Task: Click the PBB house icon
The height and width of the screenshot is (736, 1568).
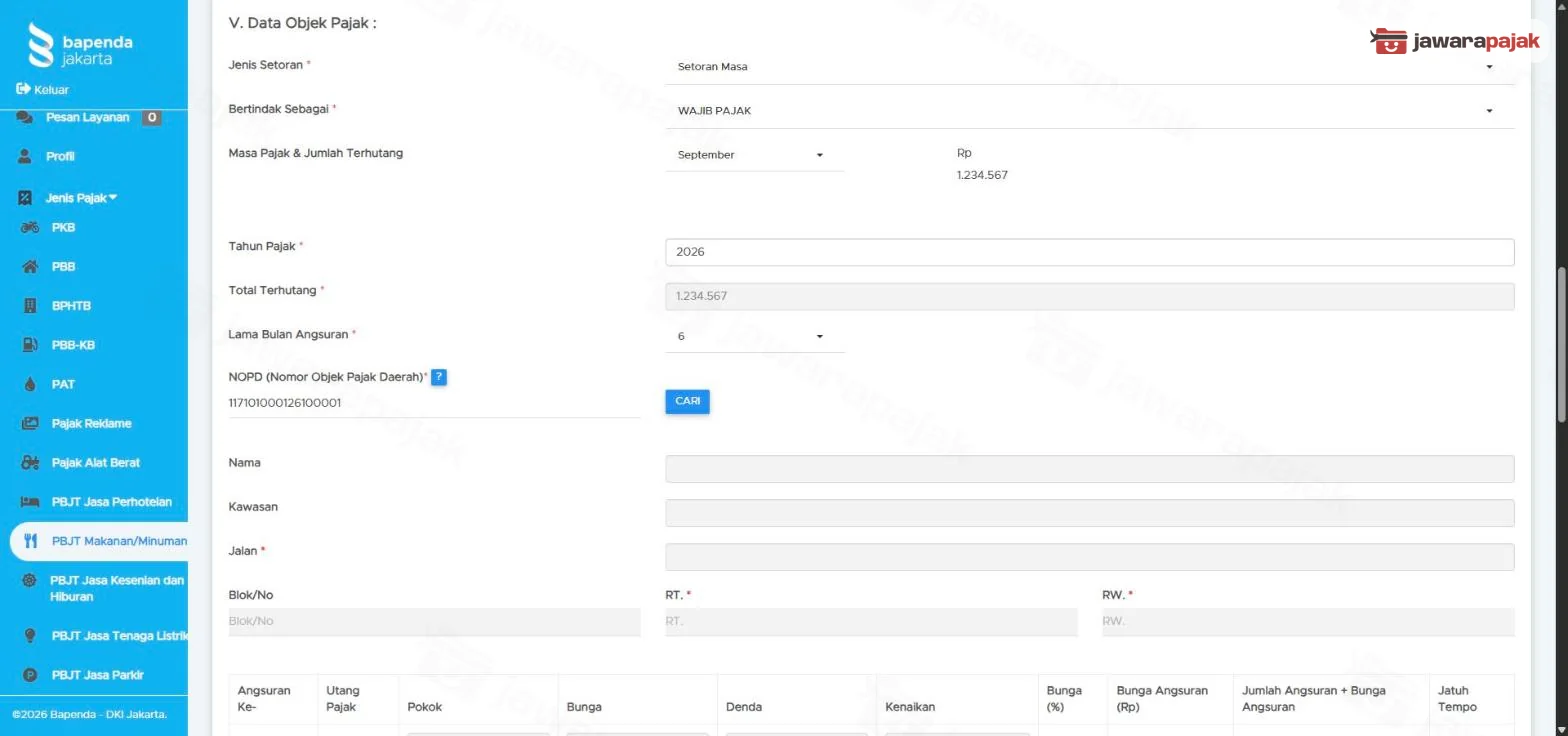Action: click(x=30, y=267)
